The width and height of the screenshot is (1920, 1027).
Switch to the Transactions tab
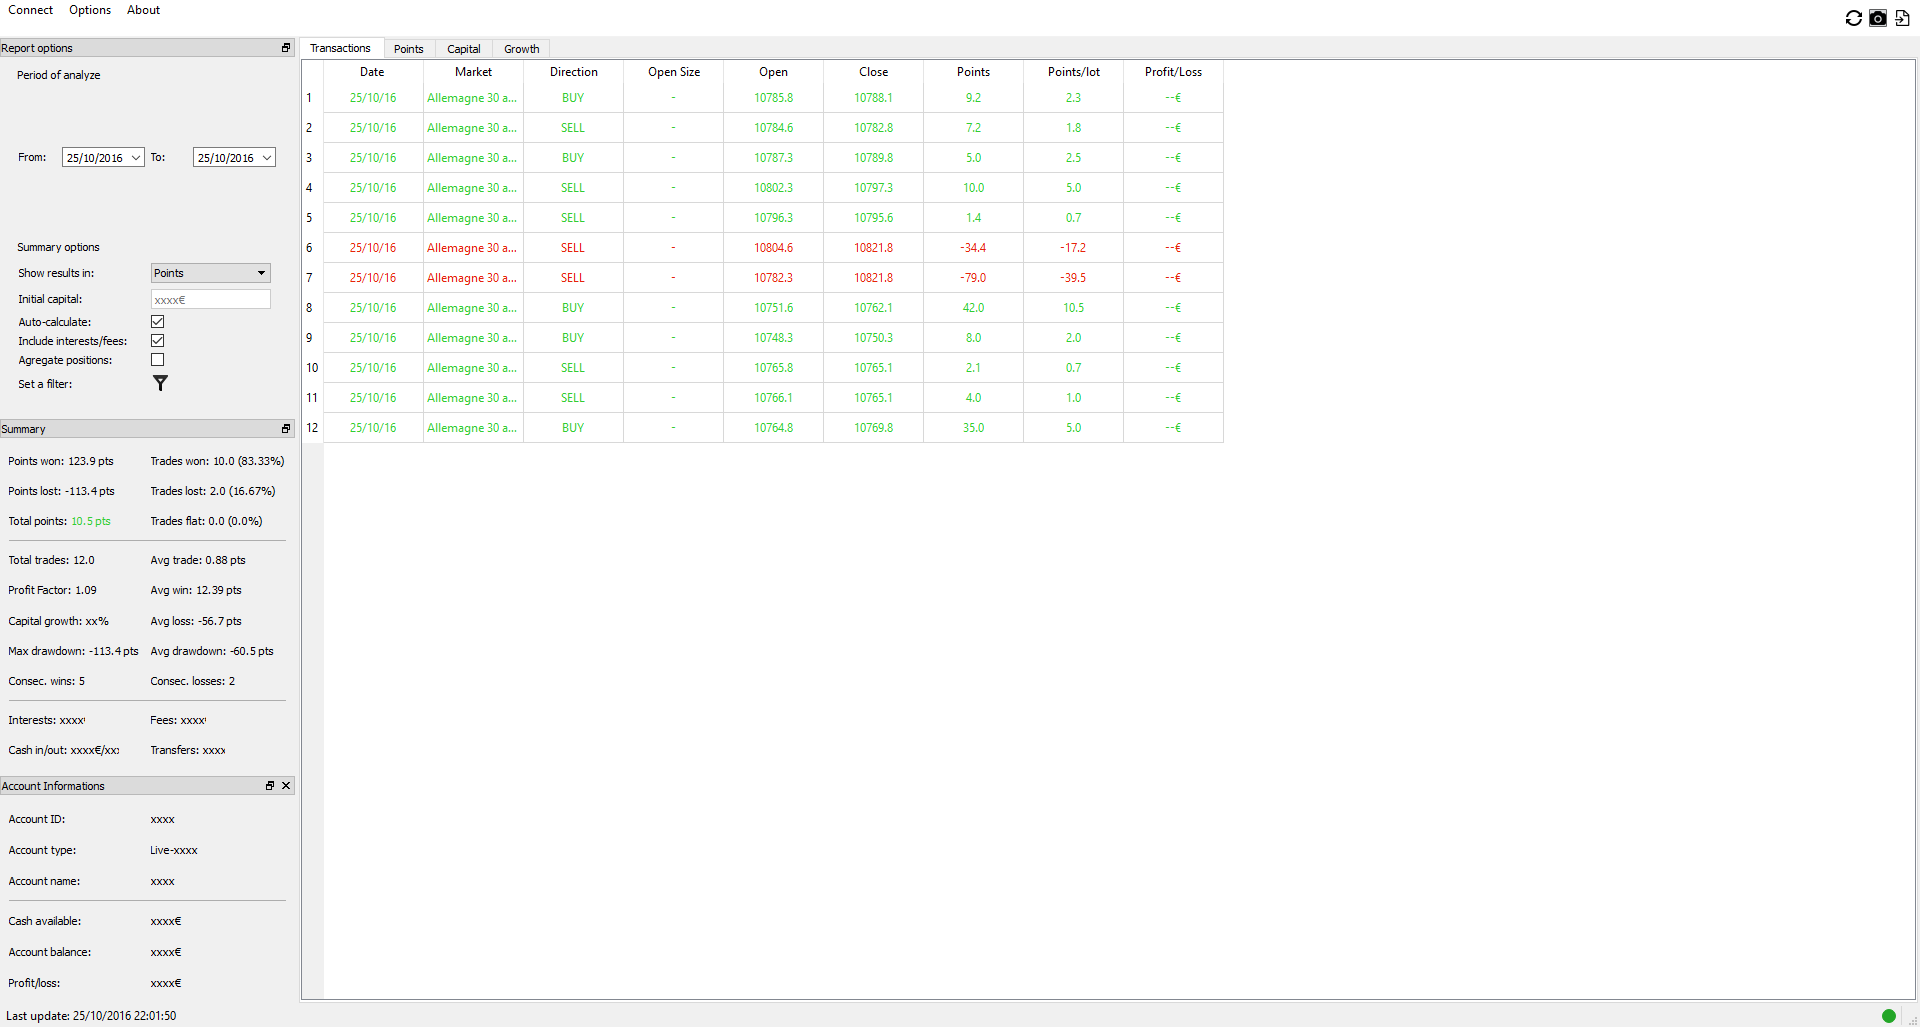340,48
